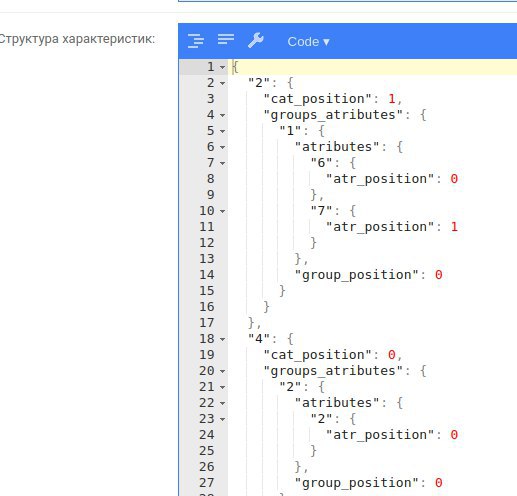Viewport: 517px width, 496px height.
Task: Click the "2" key on line 23
Action: [x=321, y=419]
